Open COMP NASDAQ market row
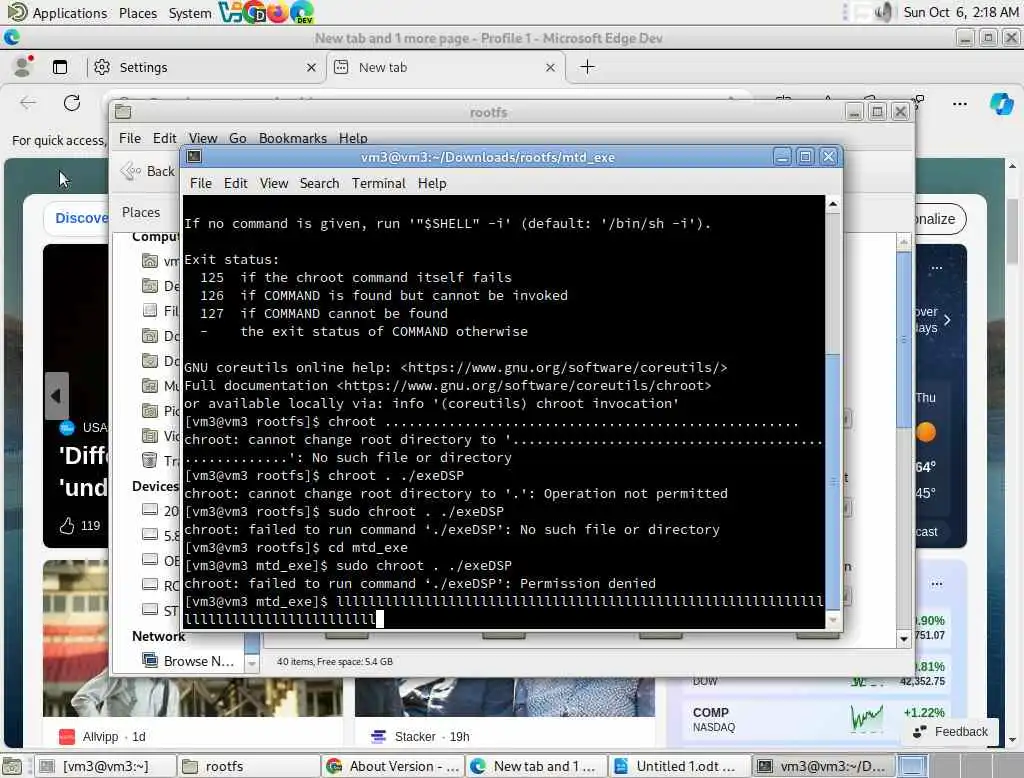Viewport: 1024px width, 778px height. [x=820, y=719]
